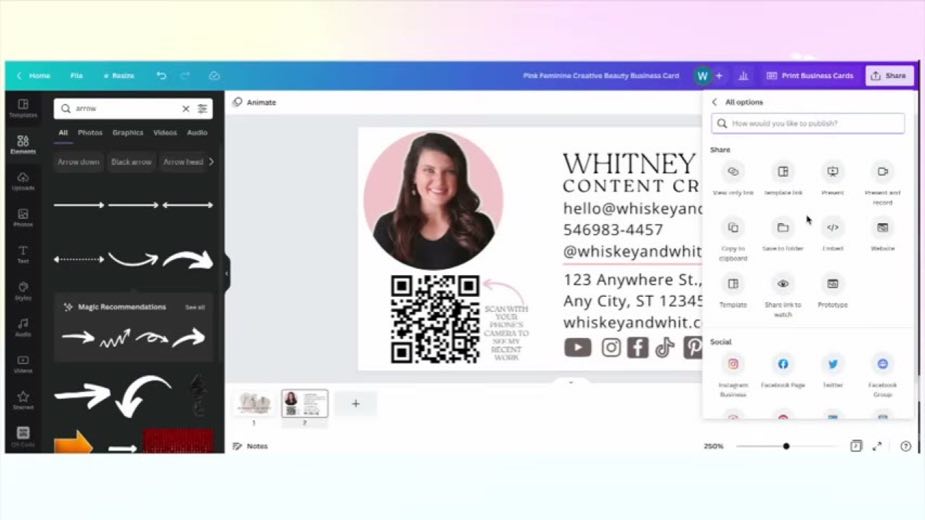The image size is (925, 520).
Task: Switch to the All results tab
Action: pos(63,133)
